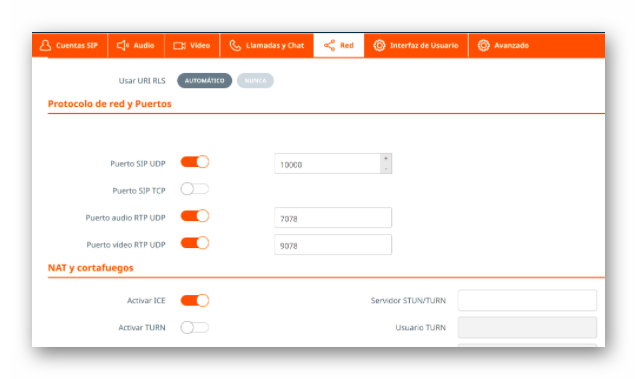637x379 pixels.
Task: Click the Protocolo de red y Puertos heading
Action: [x=110, y=104]
